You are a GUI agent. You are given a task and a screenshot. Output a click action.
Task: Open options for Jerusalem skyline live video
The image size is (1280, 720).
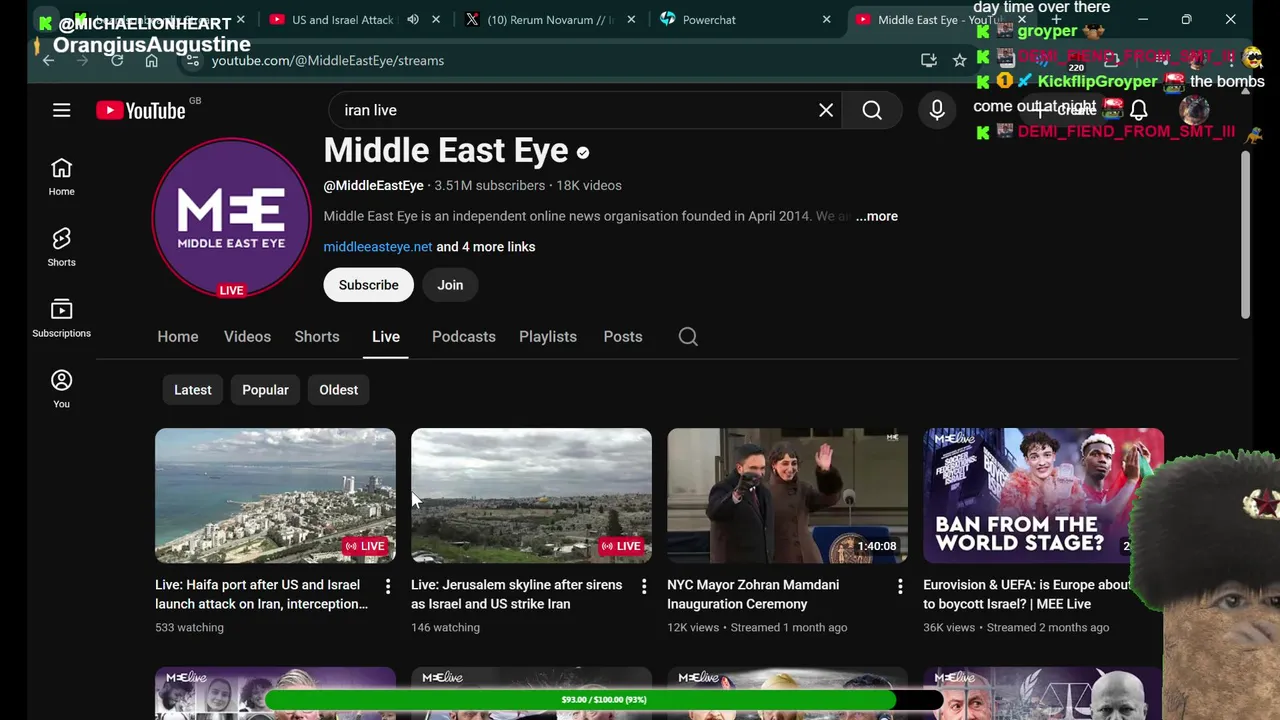[644, 586]
